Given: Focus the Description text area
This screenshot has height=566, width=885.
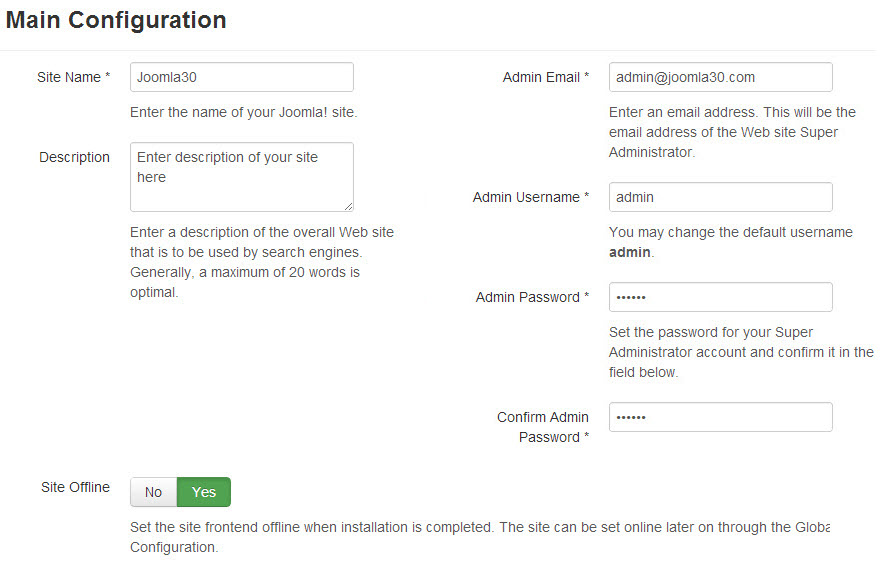Looking at the screenshot, I should pos(241,176).
